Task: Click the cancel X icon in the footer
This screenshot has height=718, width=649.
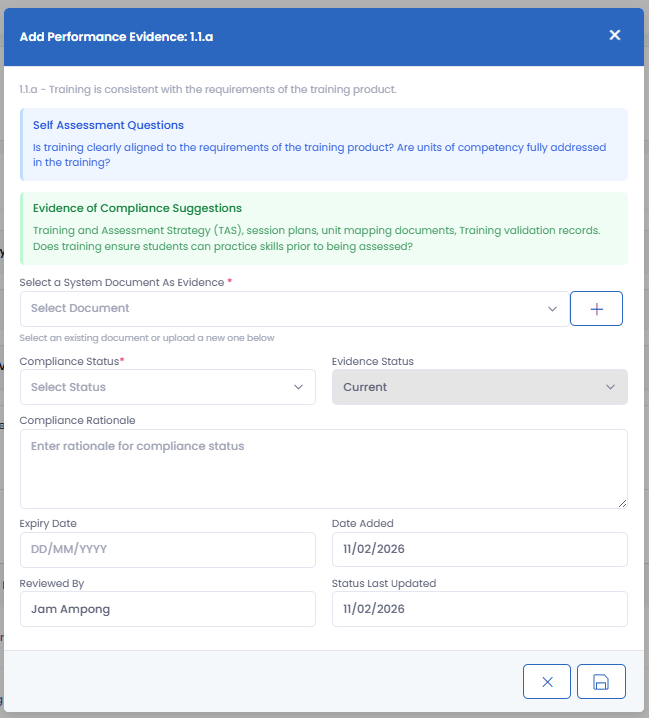Action: click(547, 682)
